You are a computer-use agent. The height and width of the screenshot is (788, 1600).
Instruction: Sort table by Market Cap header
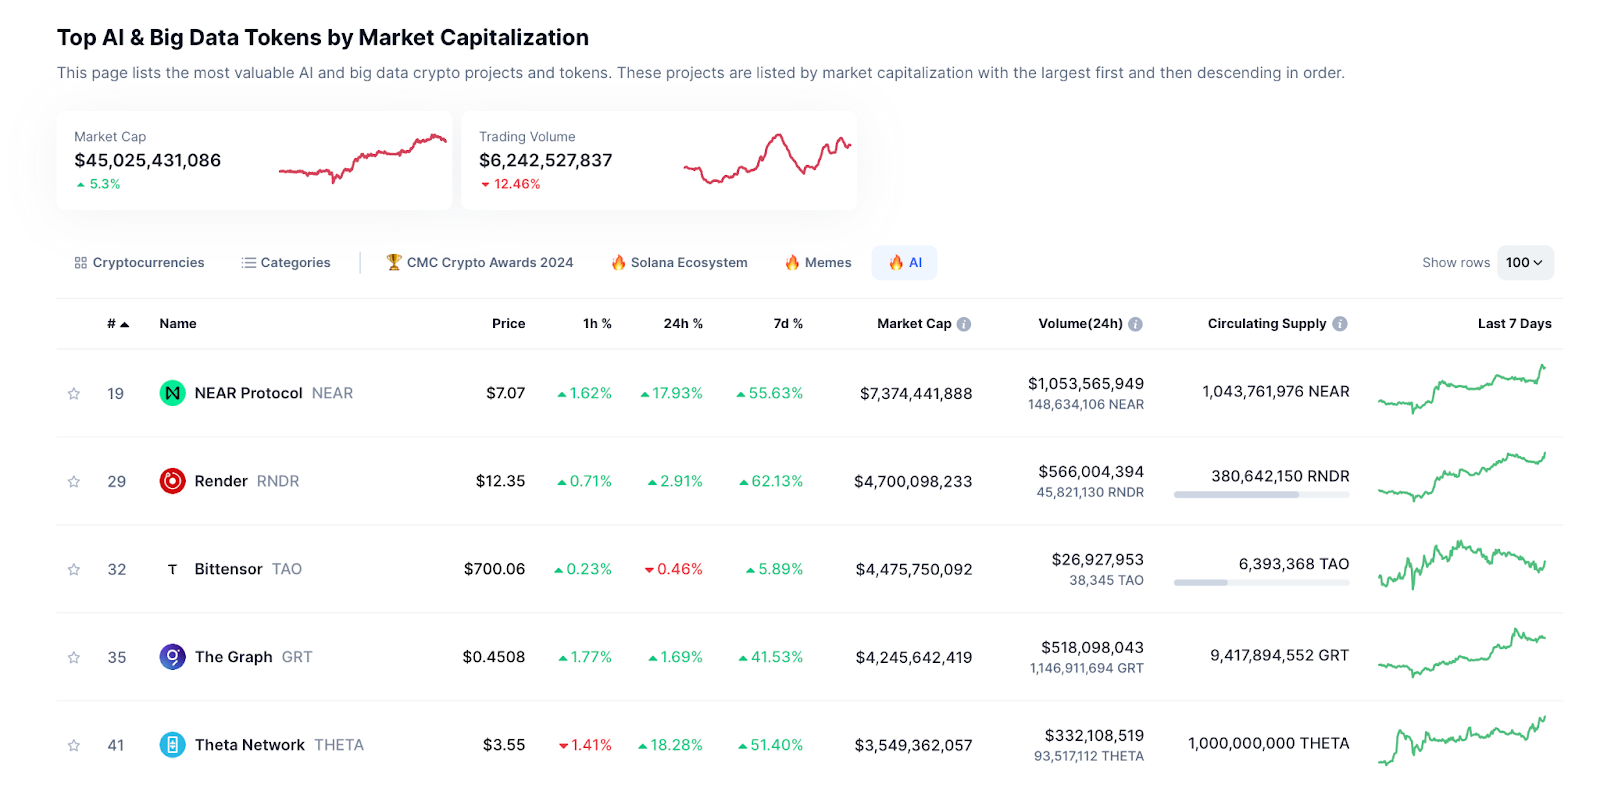coord(914,324)
